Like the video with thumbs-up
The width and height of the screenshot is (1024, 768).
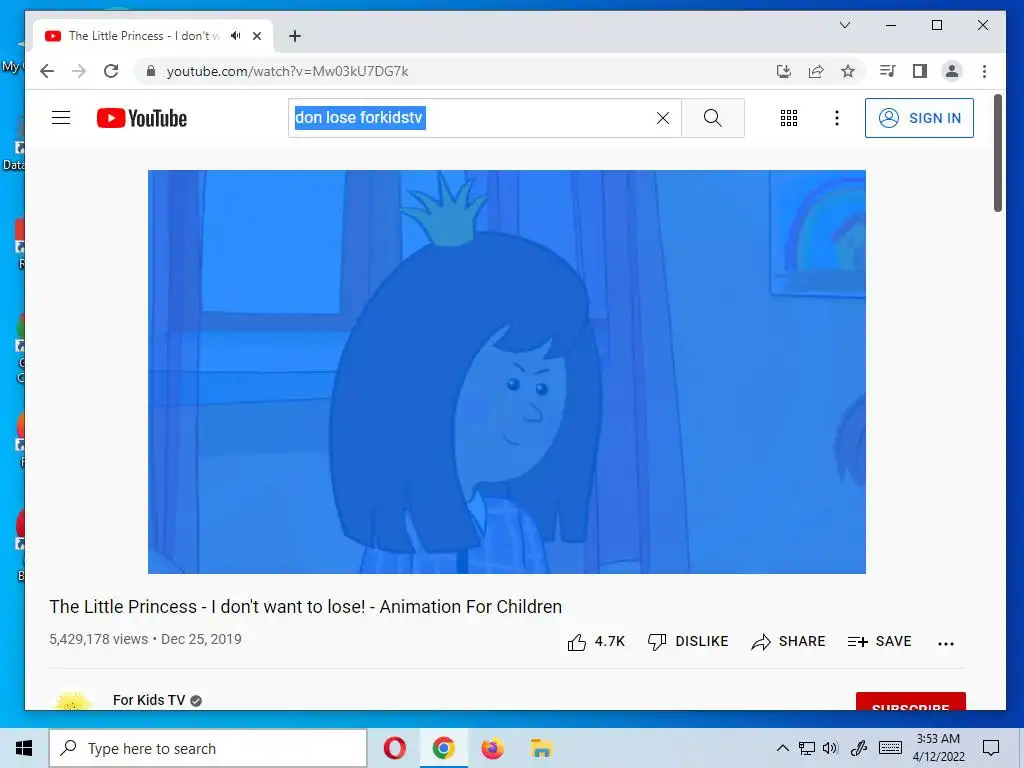point(596,642)
